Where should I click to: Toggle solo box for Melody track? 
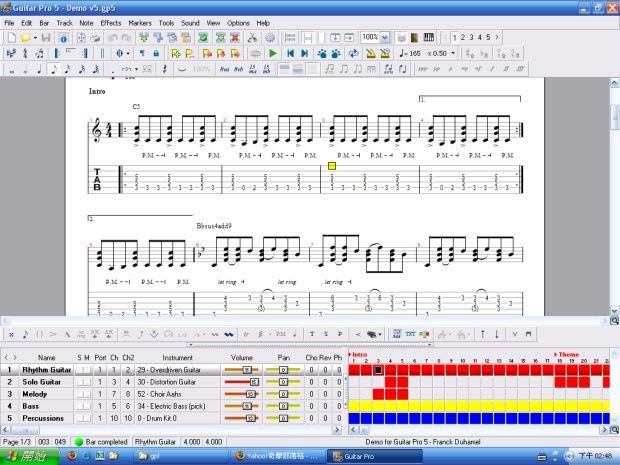click(x=79, y=394)
